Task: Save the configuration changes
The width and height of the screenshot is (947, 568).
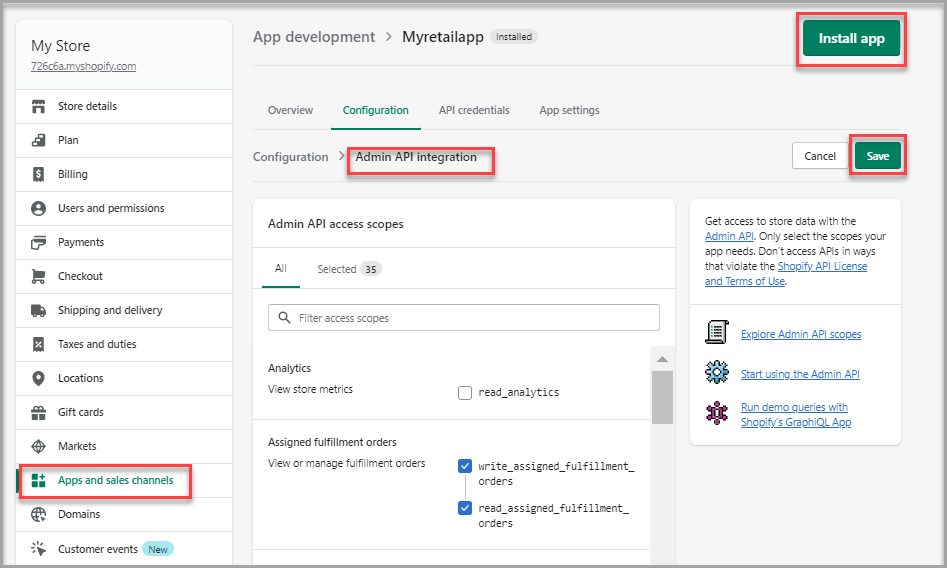Action: (x=877, y=156)
